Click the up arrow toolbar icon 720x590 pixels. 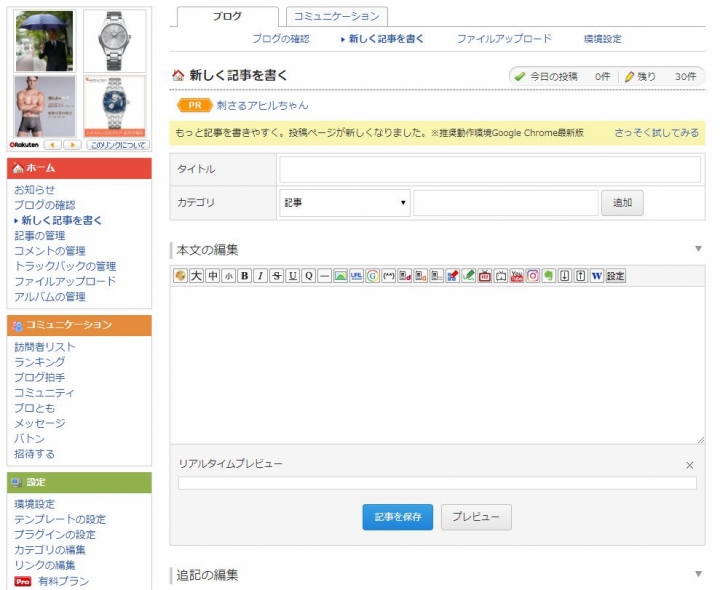click(x=581, y=276)
